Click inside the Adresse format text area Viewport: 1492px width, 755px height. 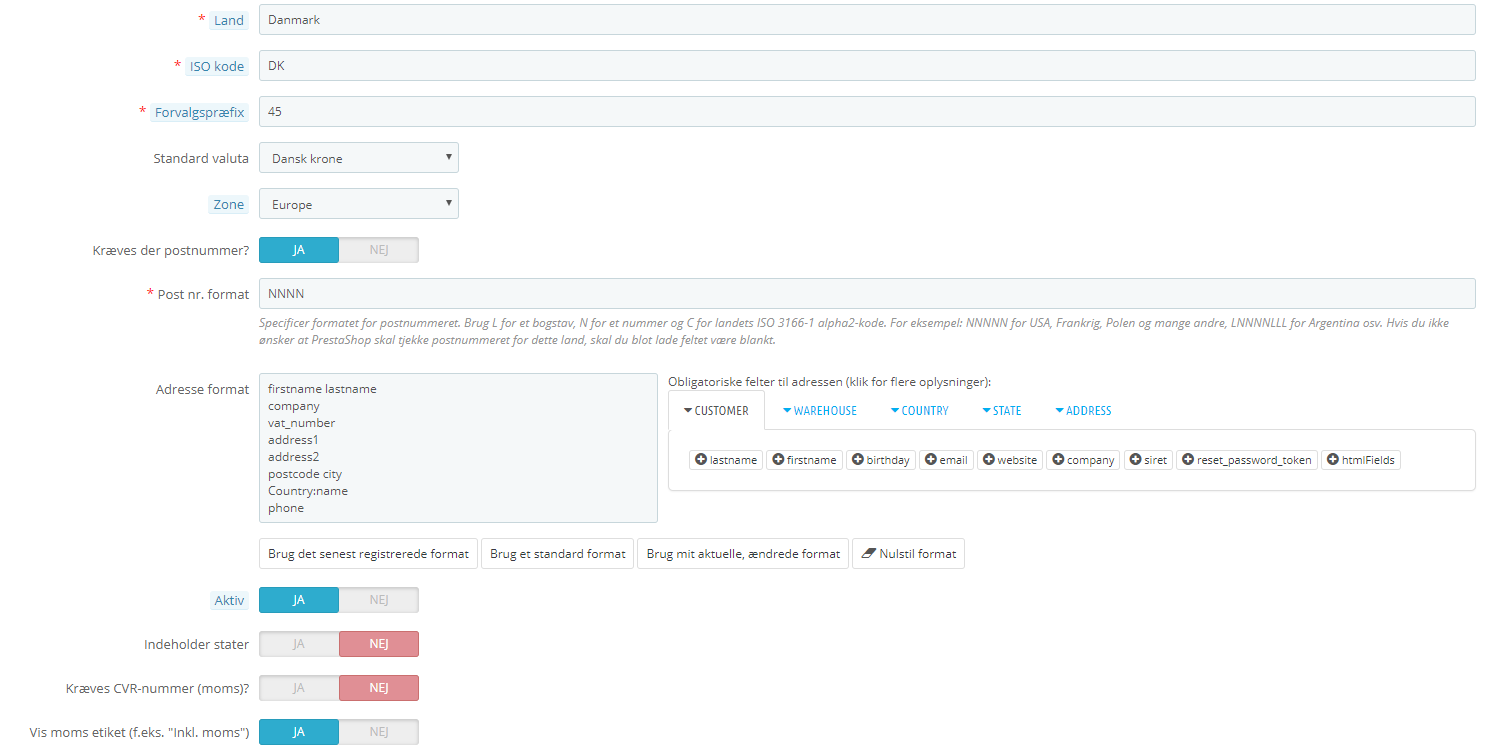tap(458, 448)
